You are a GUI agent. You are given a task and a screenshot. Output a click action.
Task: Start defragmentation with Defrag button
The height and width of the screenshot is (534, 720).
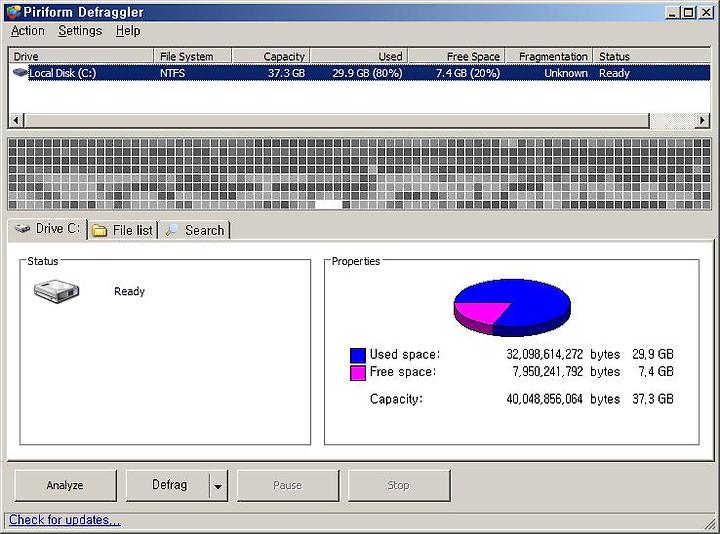point(168,485)
